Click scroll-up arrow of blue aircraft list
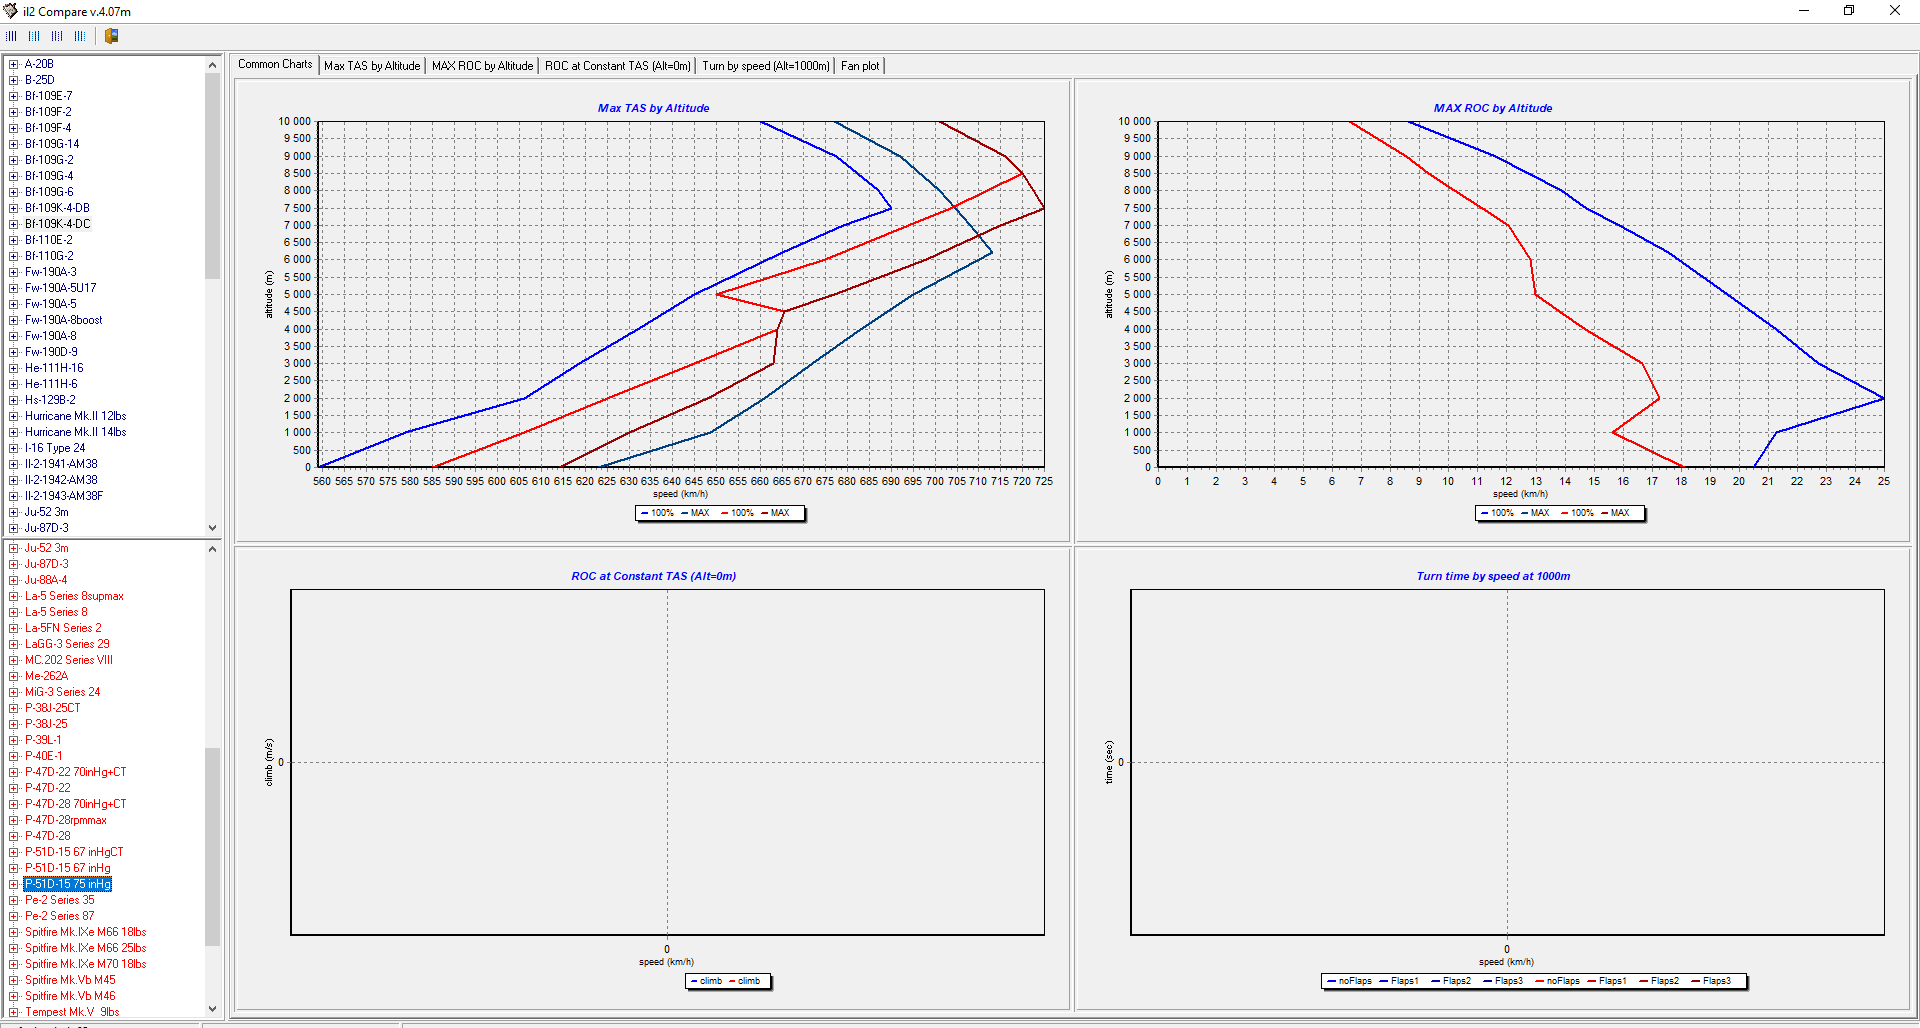This screenshot has width=1920, height=1028. 212,65
